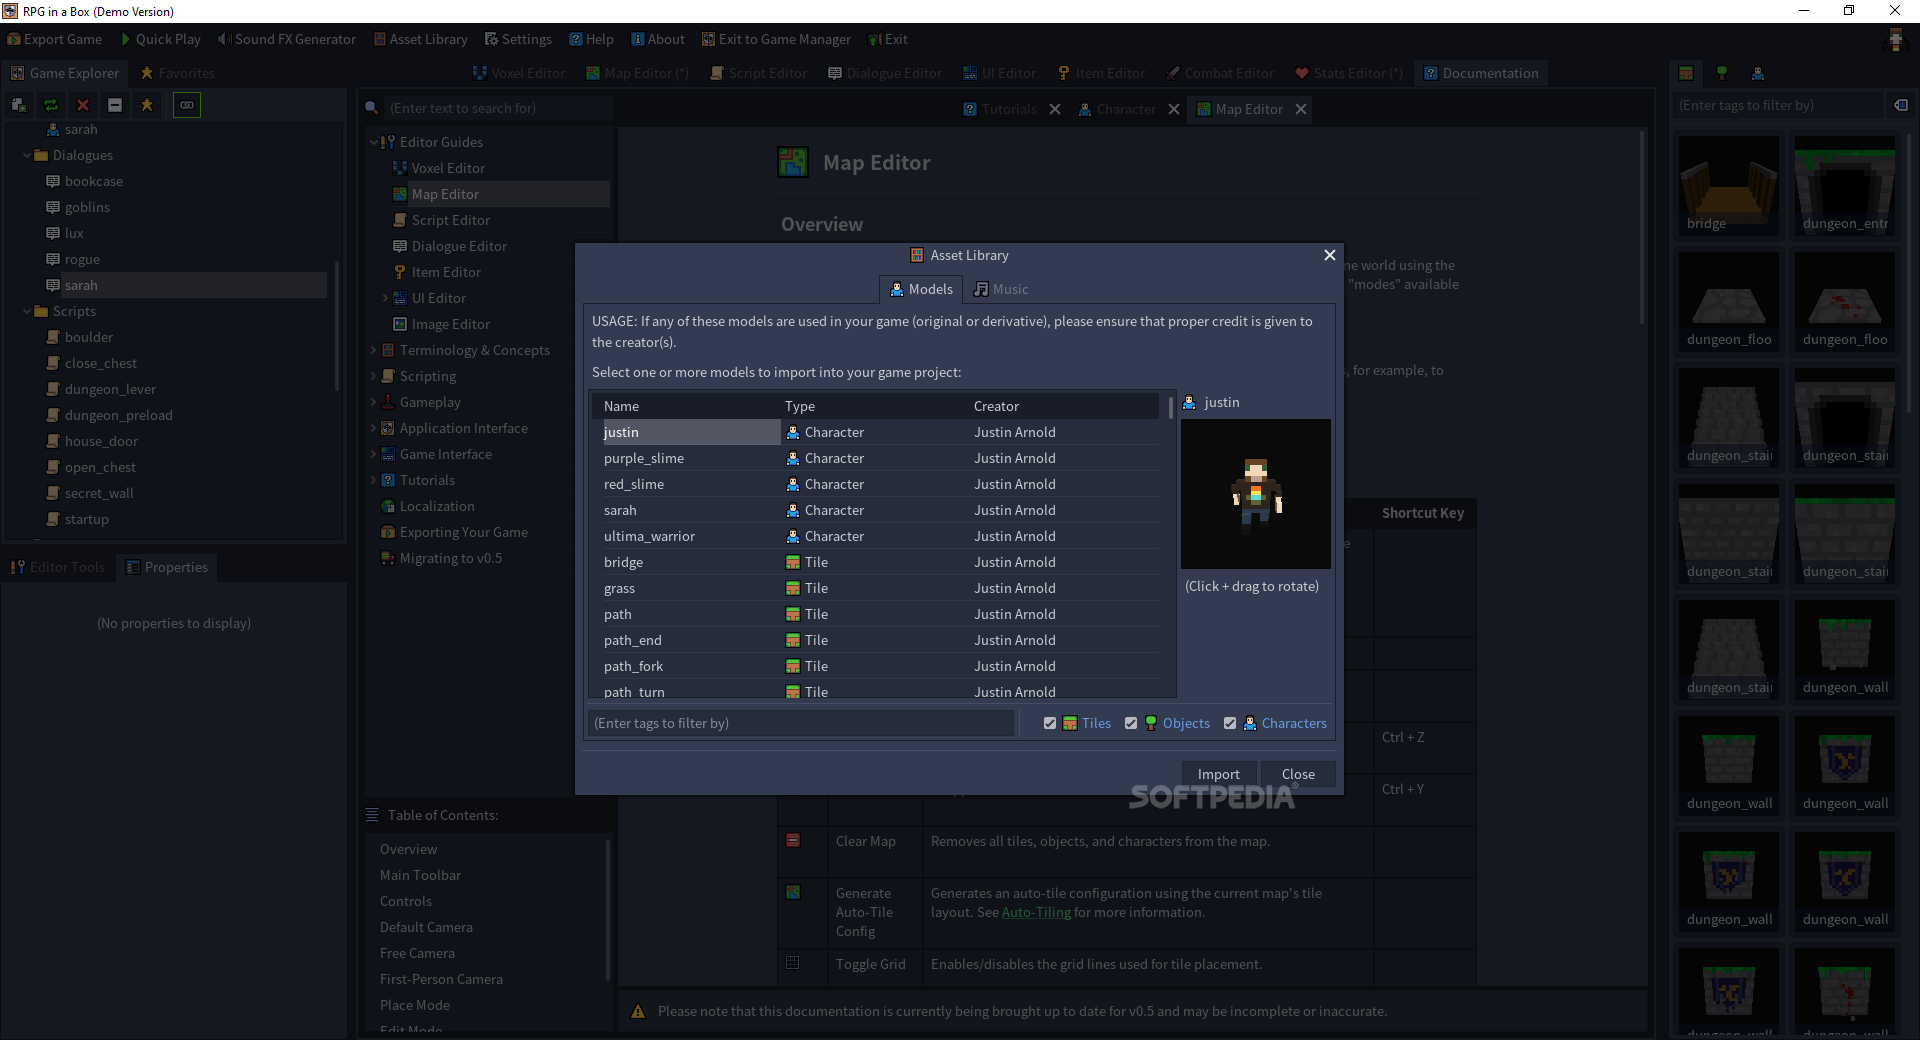
Task: Switch to the Music tab in Asset Library
Action: coord(1001,289)
